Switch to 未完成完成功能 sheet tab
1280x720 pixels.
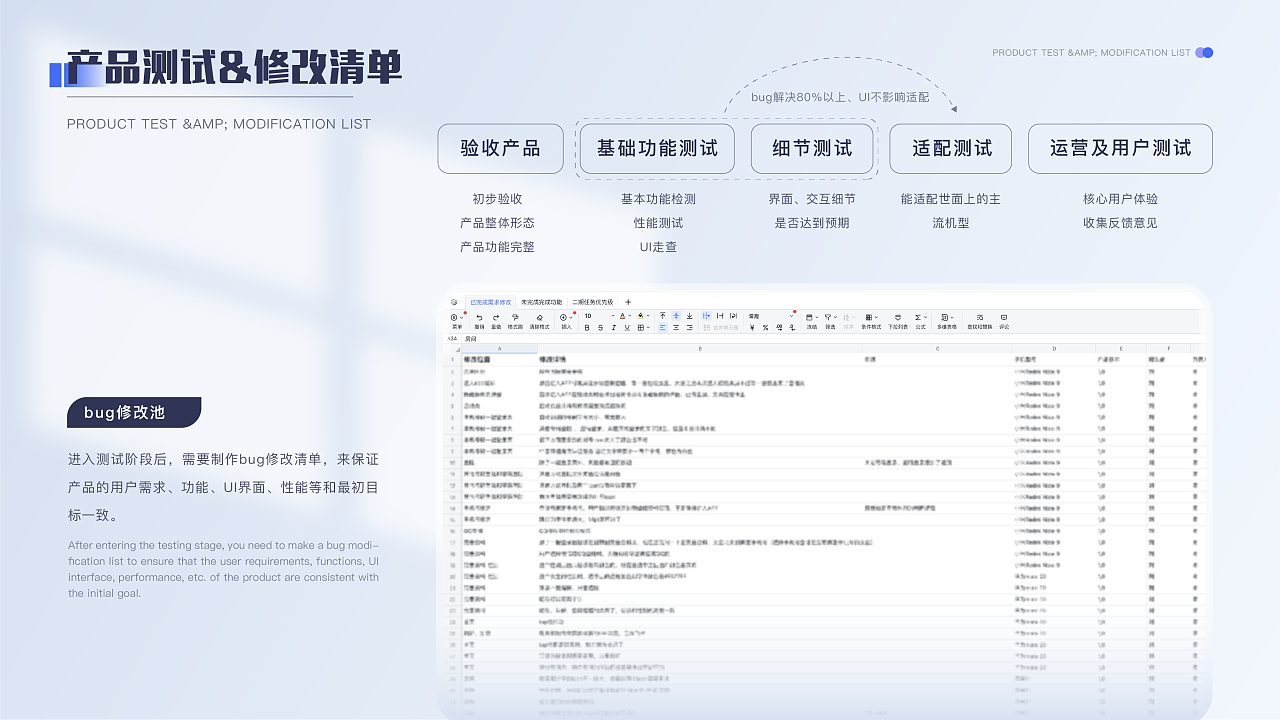541,302
